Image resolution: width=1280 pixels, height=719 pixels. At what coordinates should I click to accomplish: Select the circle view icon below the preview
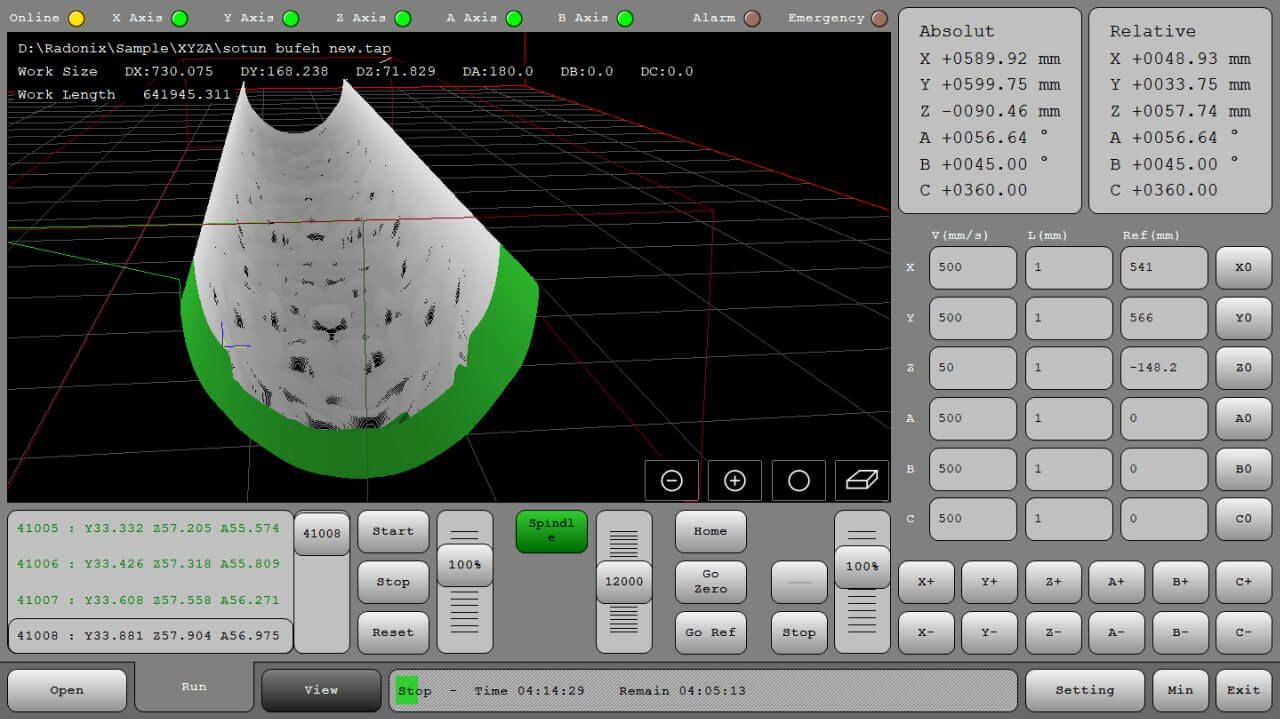point(798,480)
